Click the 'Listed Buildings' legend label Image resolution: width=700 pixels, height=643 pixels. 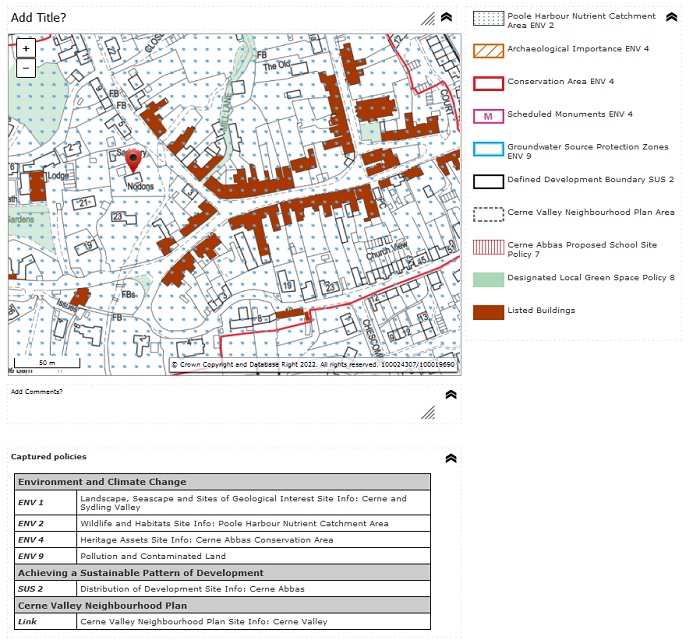(541, 310)
